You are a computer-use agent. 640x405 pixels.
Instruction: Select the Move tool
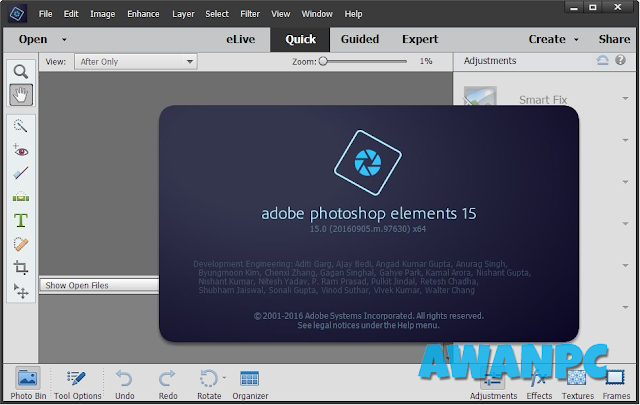click(x=21, y=291)
